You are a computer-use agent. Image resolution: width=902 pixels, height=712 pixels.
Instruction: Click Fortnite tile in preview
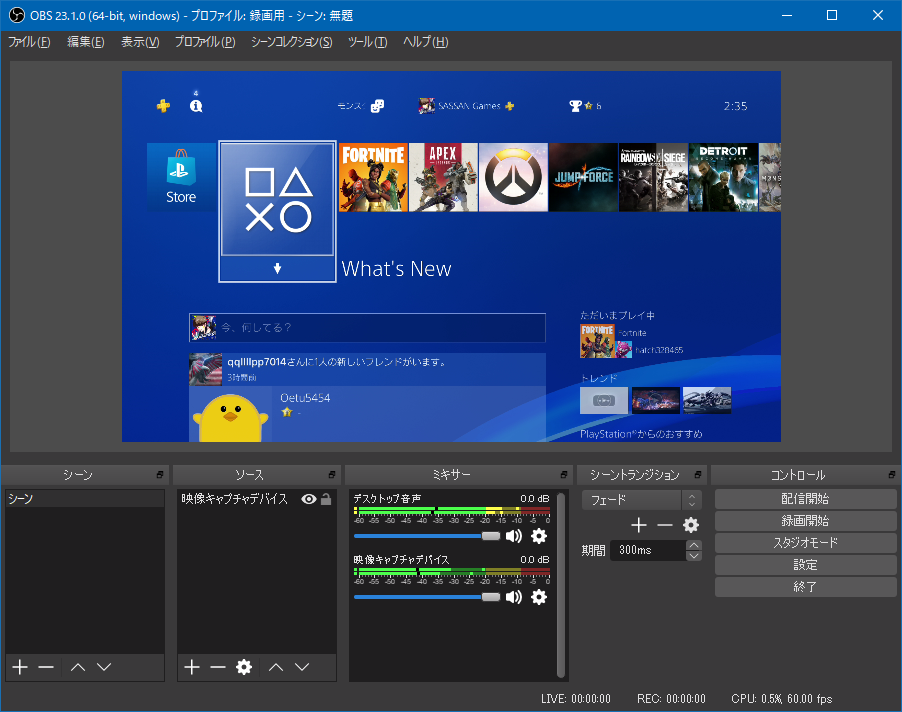point(373,177)
